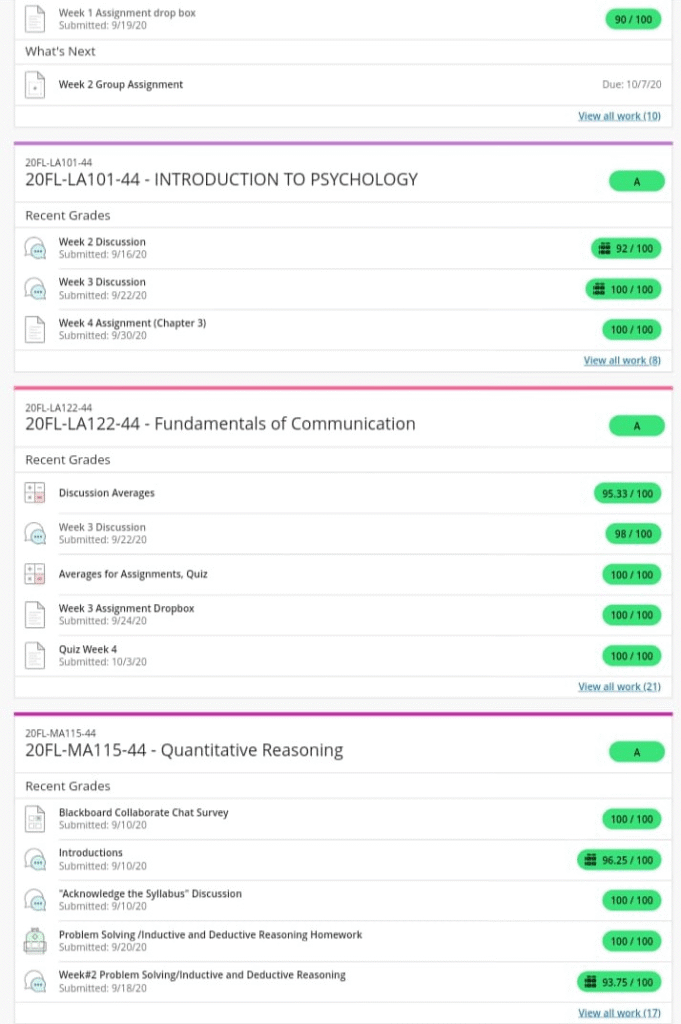Click the Quiz Week 4 document icon
The width and height of the screenshot is (681, 1024).
click(34, 655)
